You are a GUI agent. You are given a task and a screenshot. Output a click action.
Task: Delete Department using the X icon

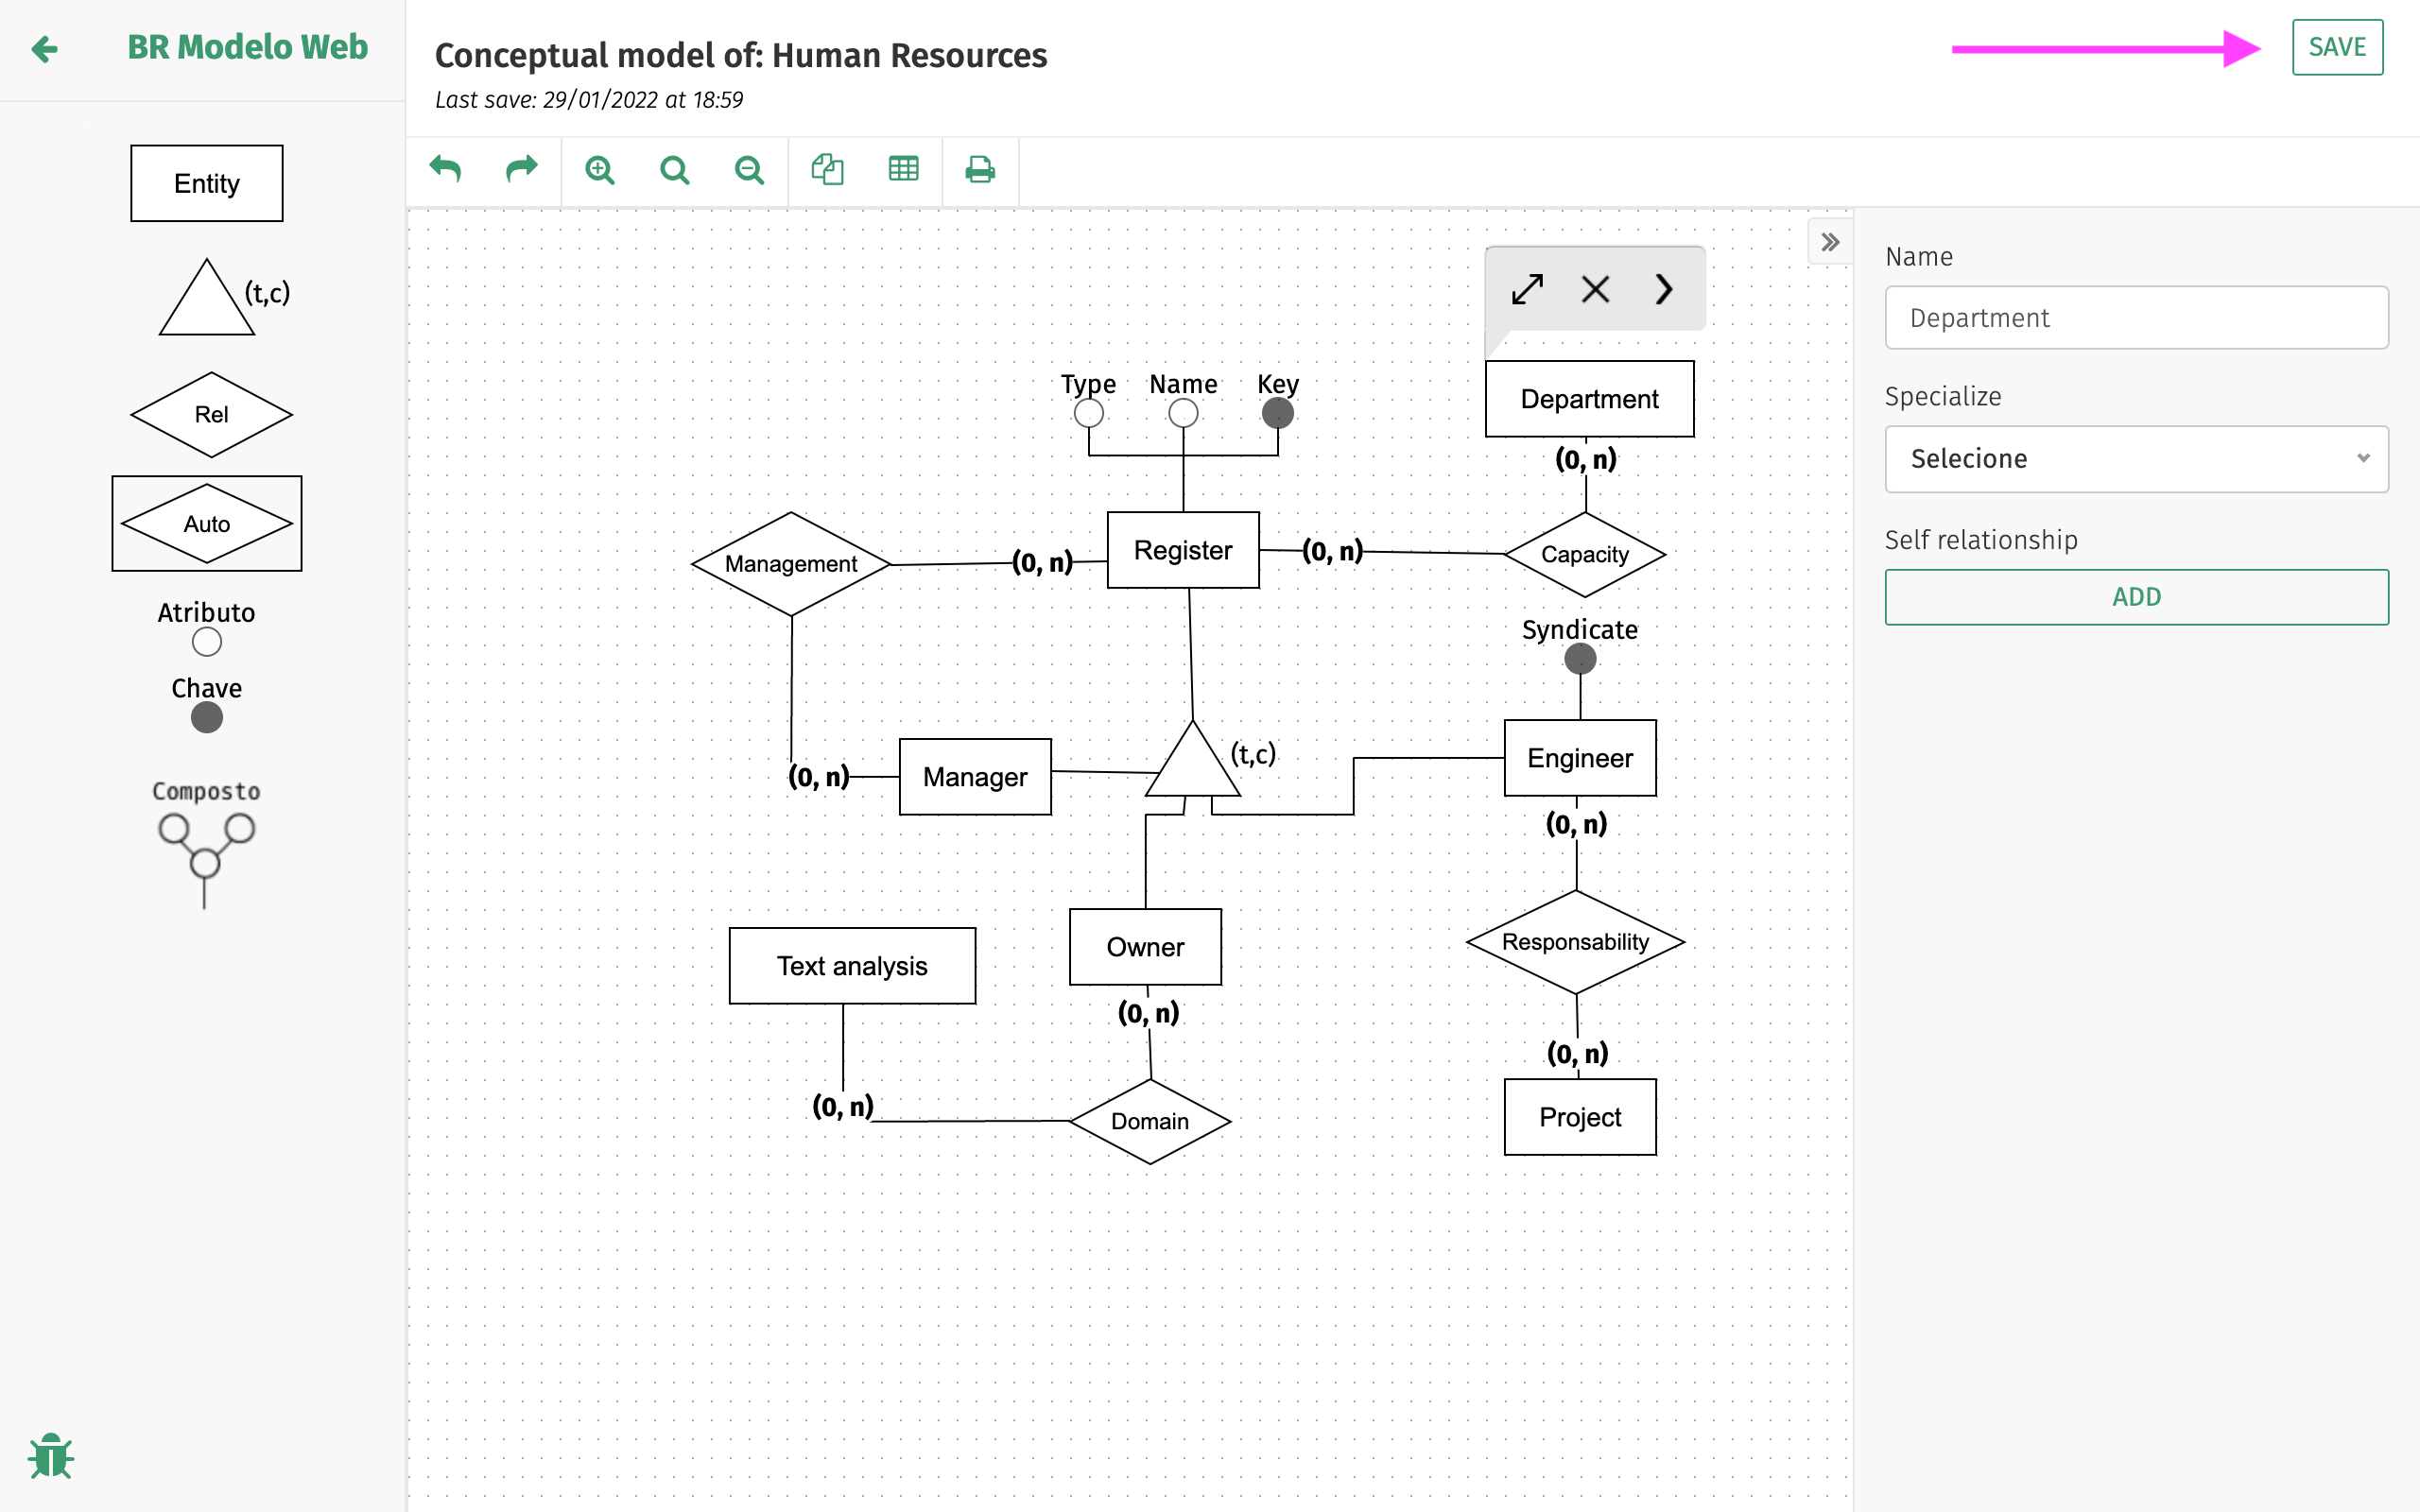coord(1595,289)
